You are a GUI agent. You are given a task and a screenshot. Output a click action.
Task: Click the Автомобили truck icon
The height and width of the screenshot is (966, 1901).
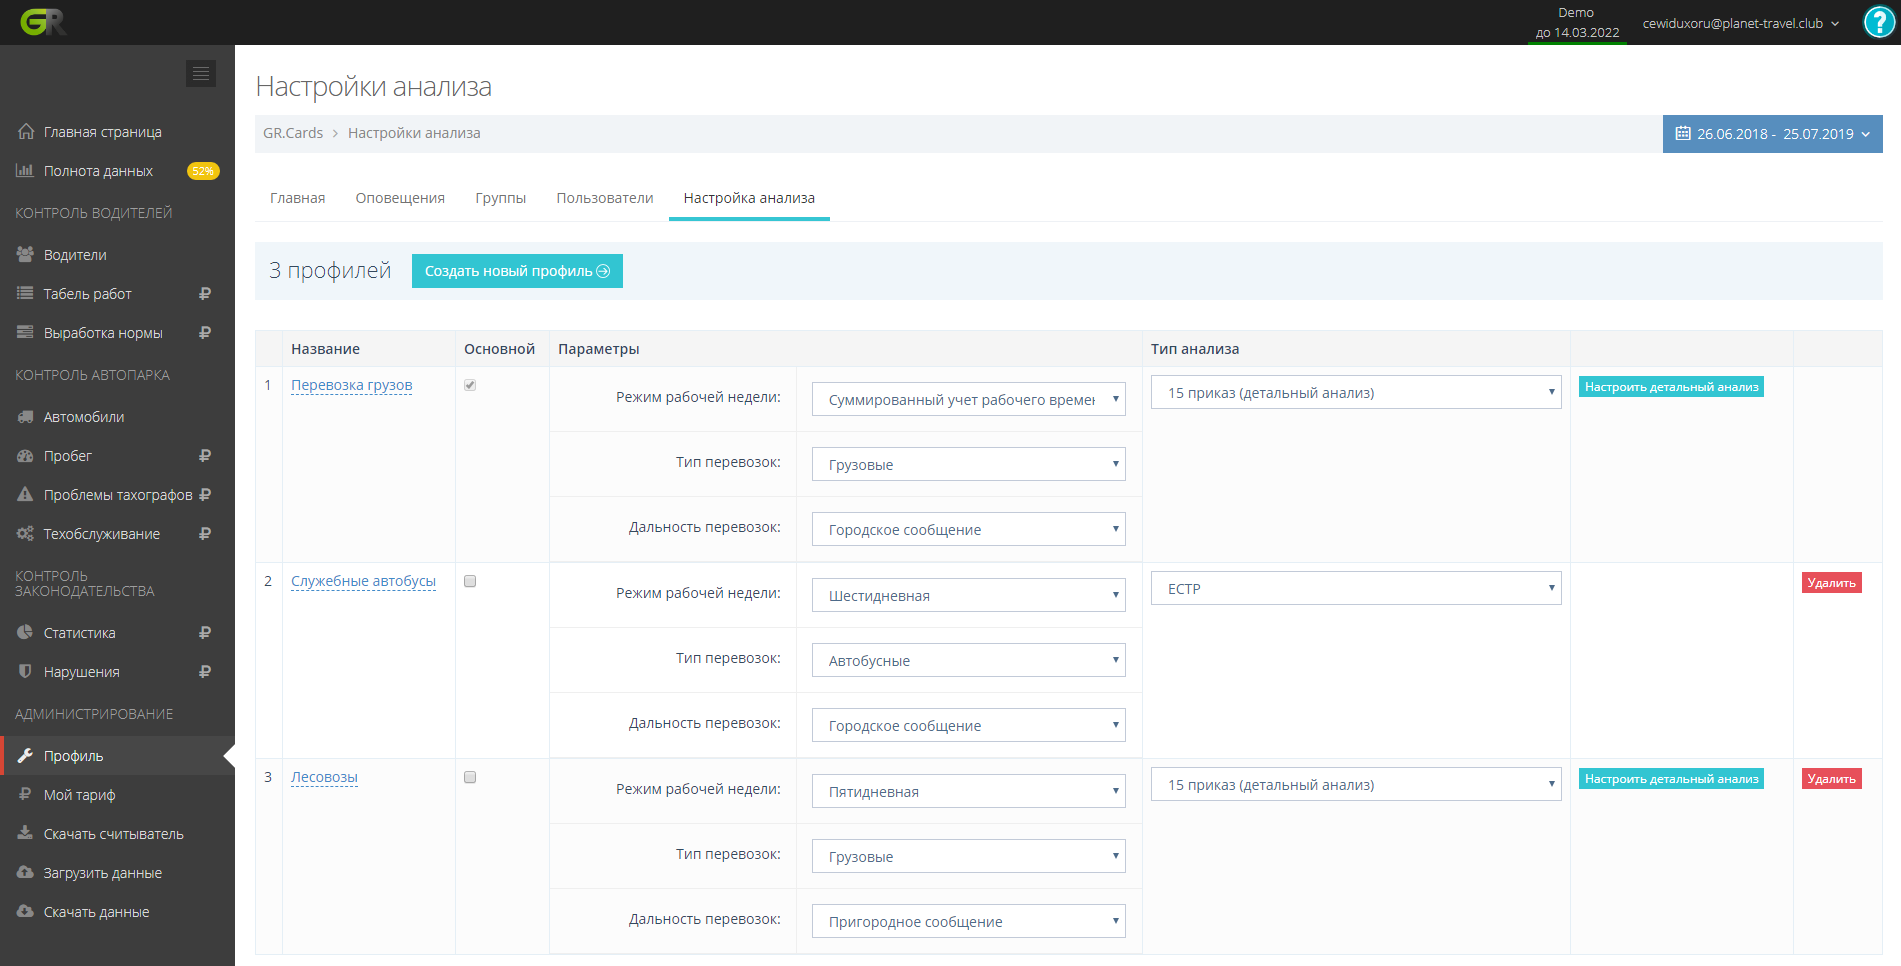coord(26,417)
